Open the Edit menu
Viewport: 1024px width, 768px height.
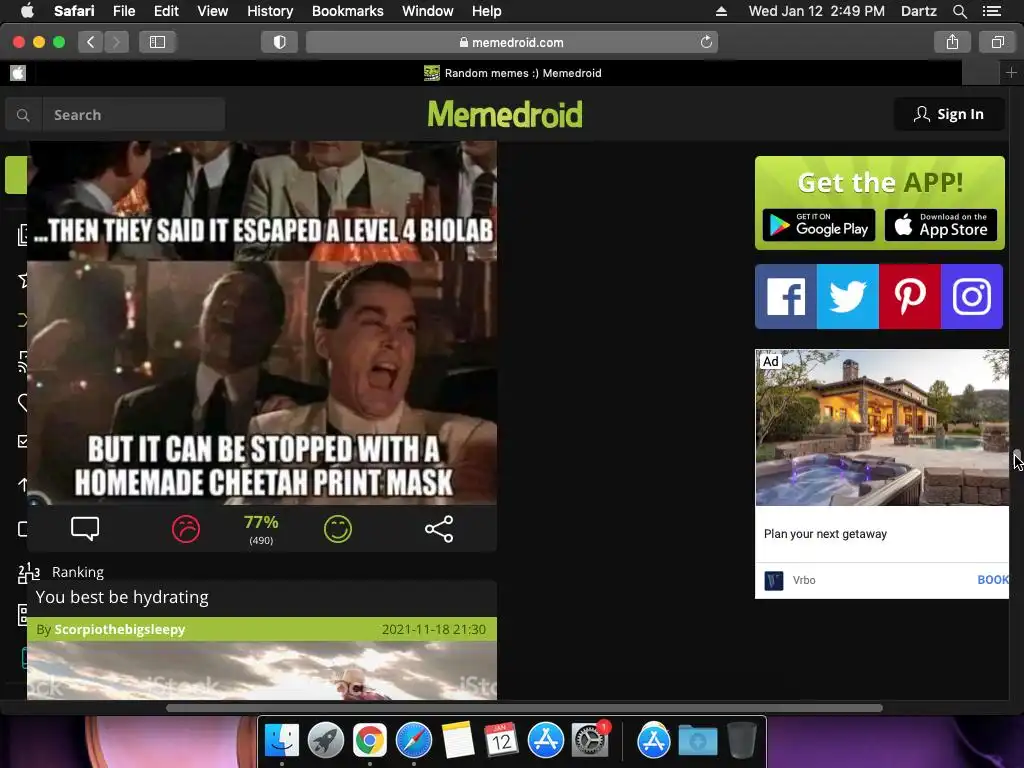(166, 11)
